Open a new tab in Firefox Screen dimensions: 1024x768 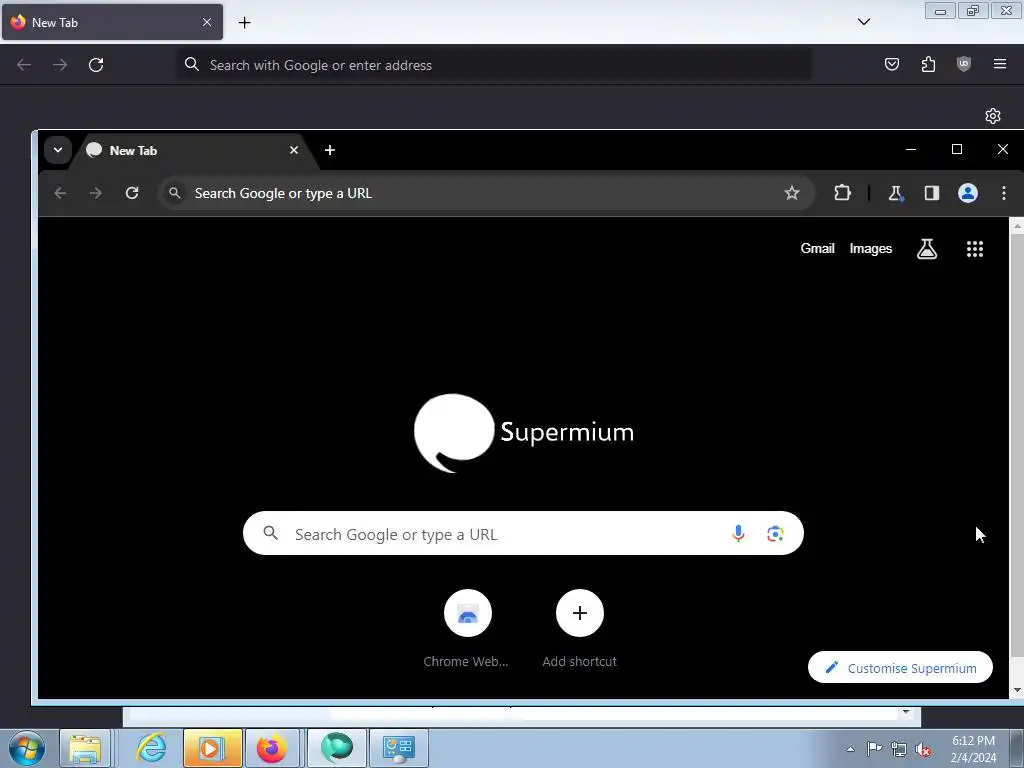(244, 23)
